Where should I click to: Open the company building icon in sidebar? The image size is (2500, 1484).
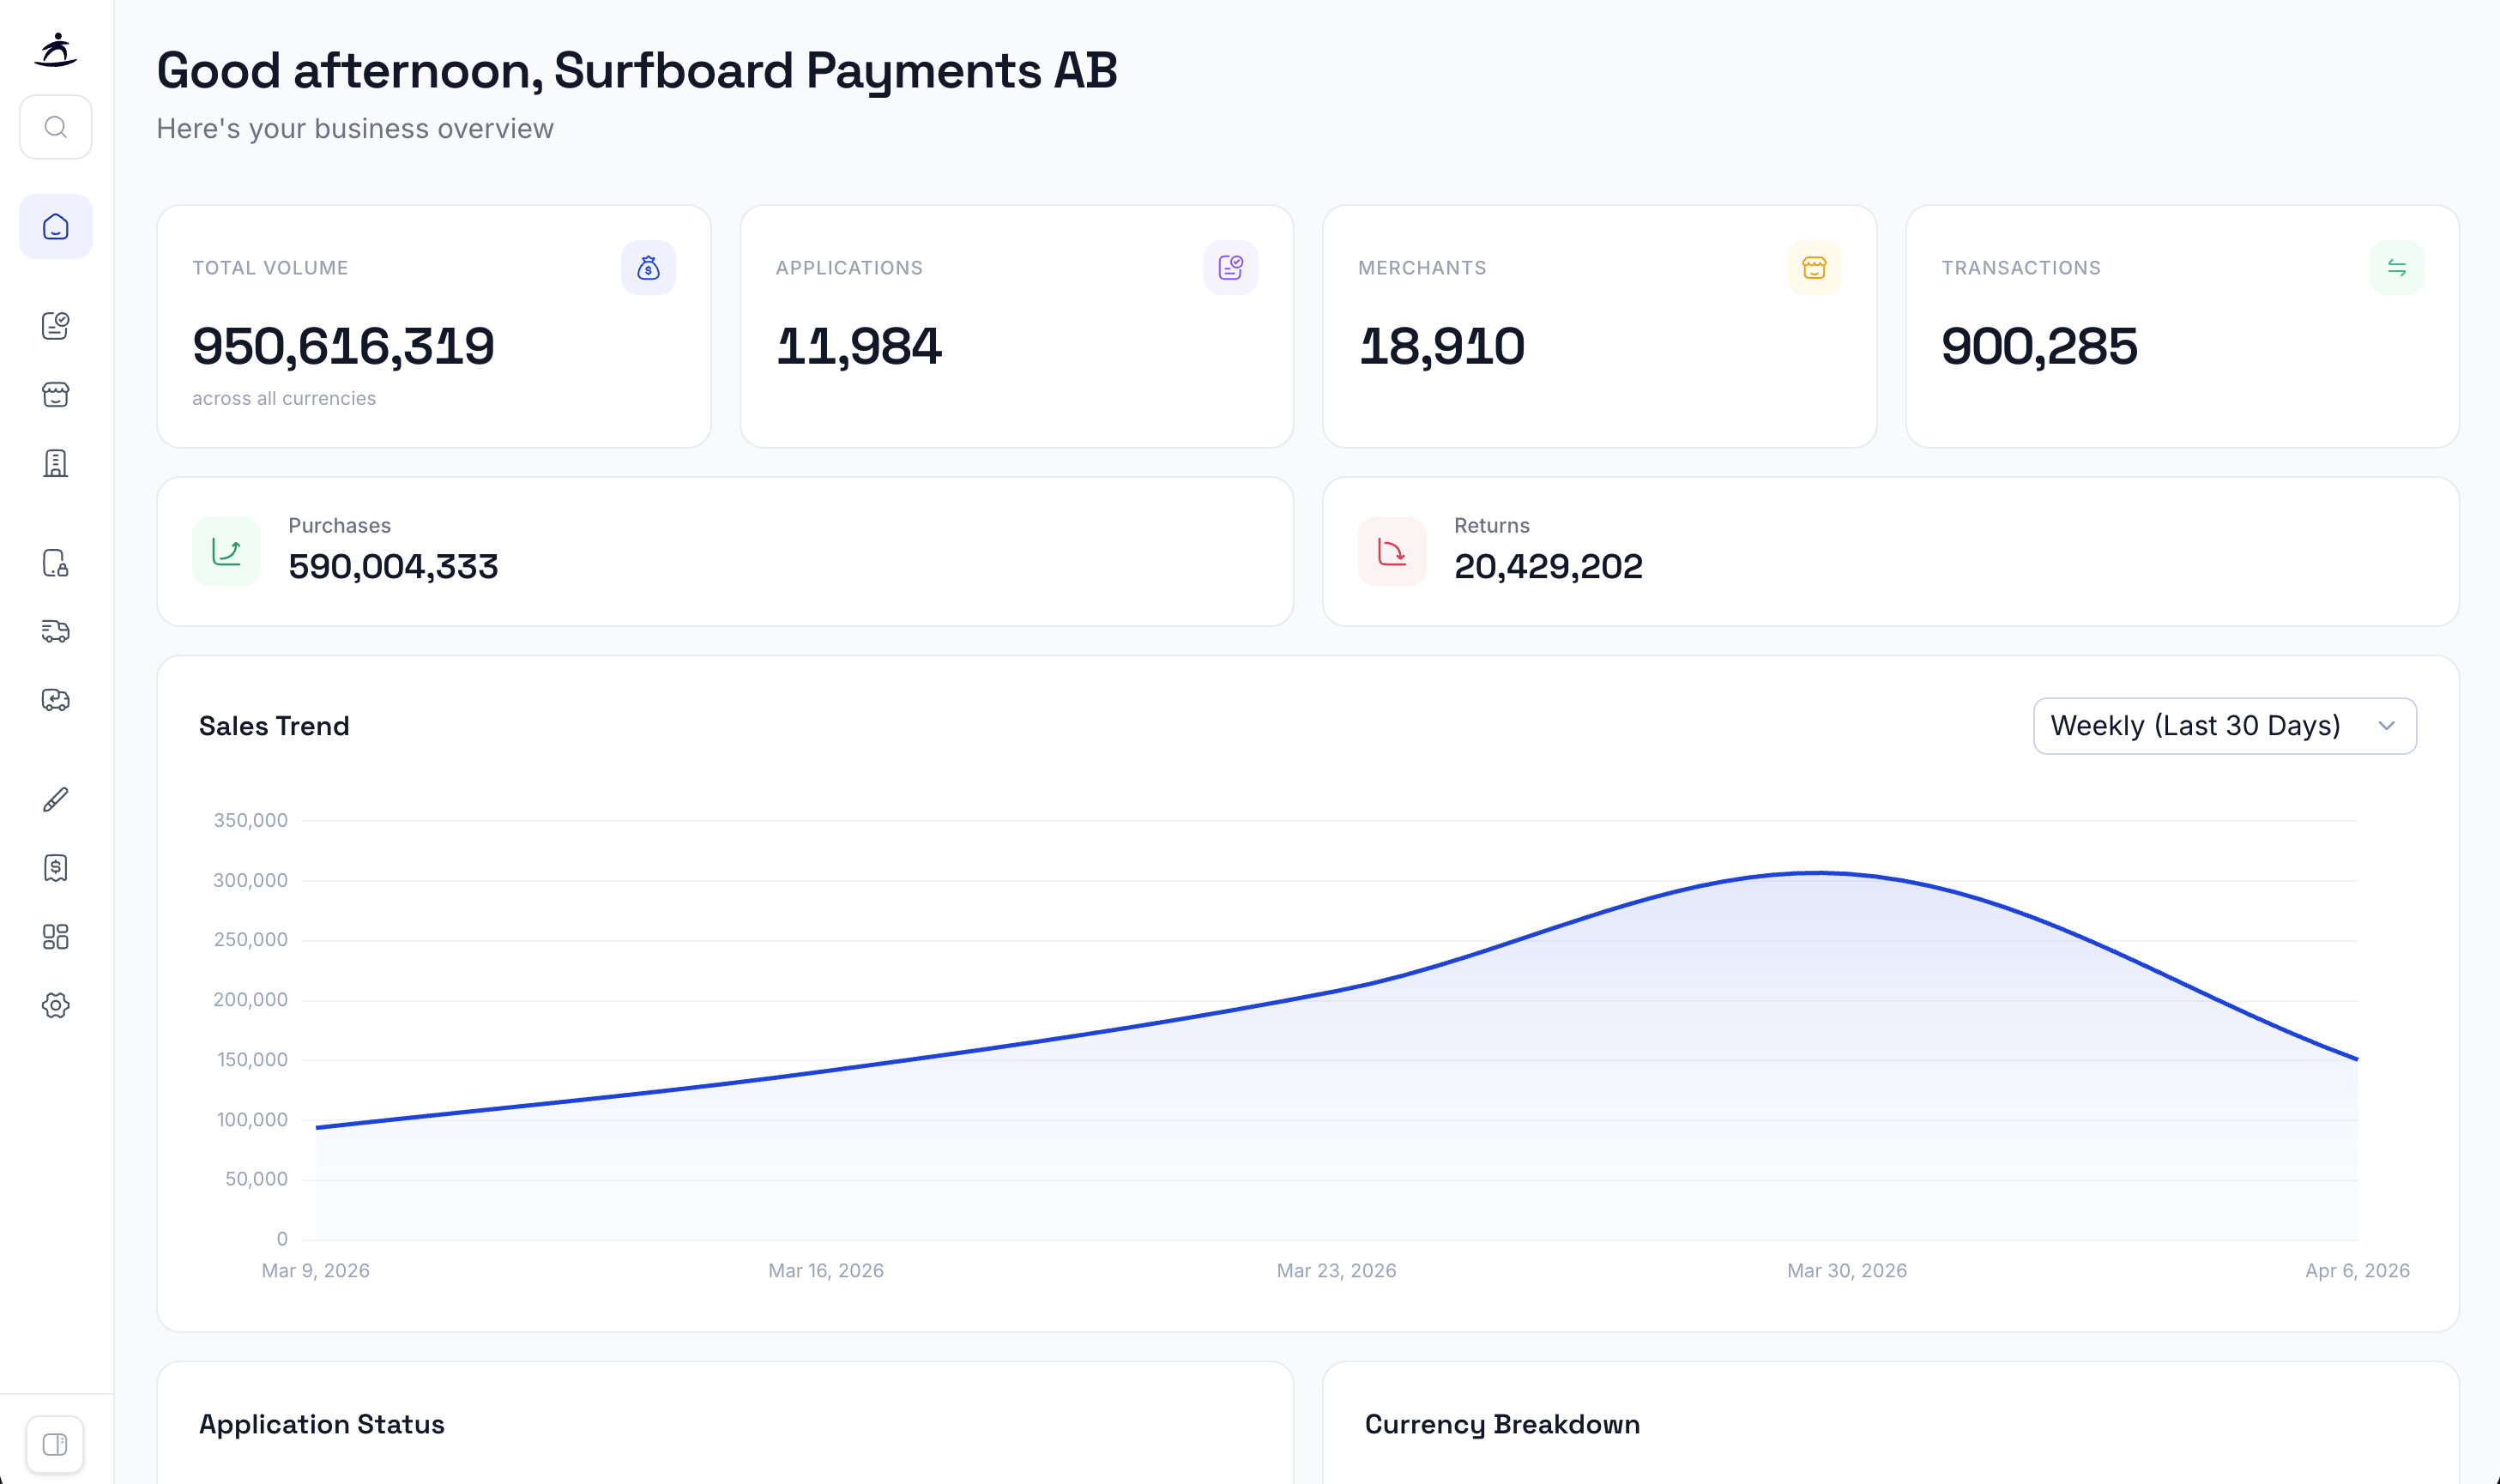coord(56,464)
